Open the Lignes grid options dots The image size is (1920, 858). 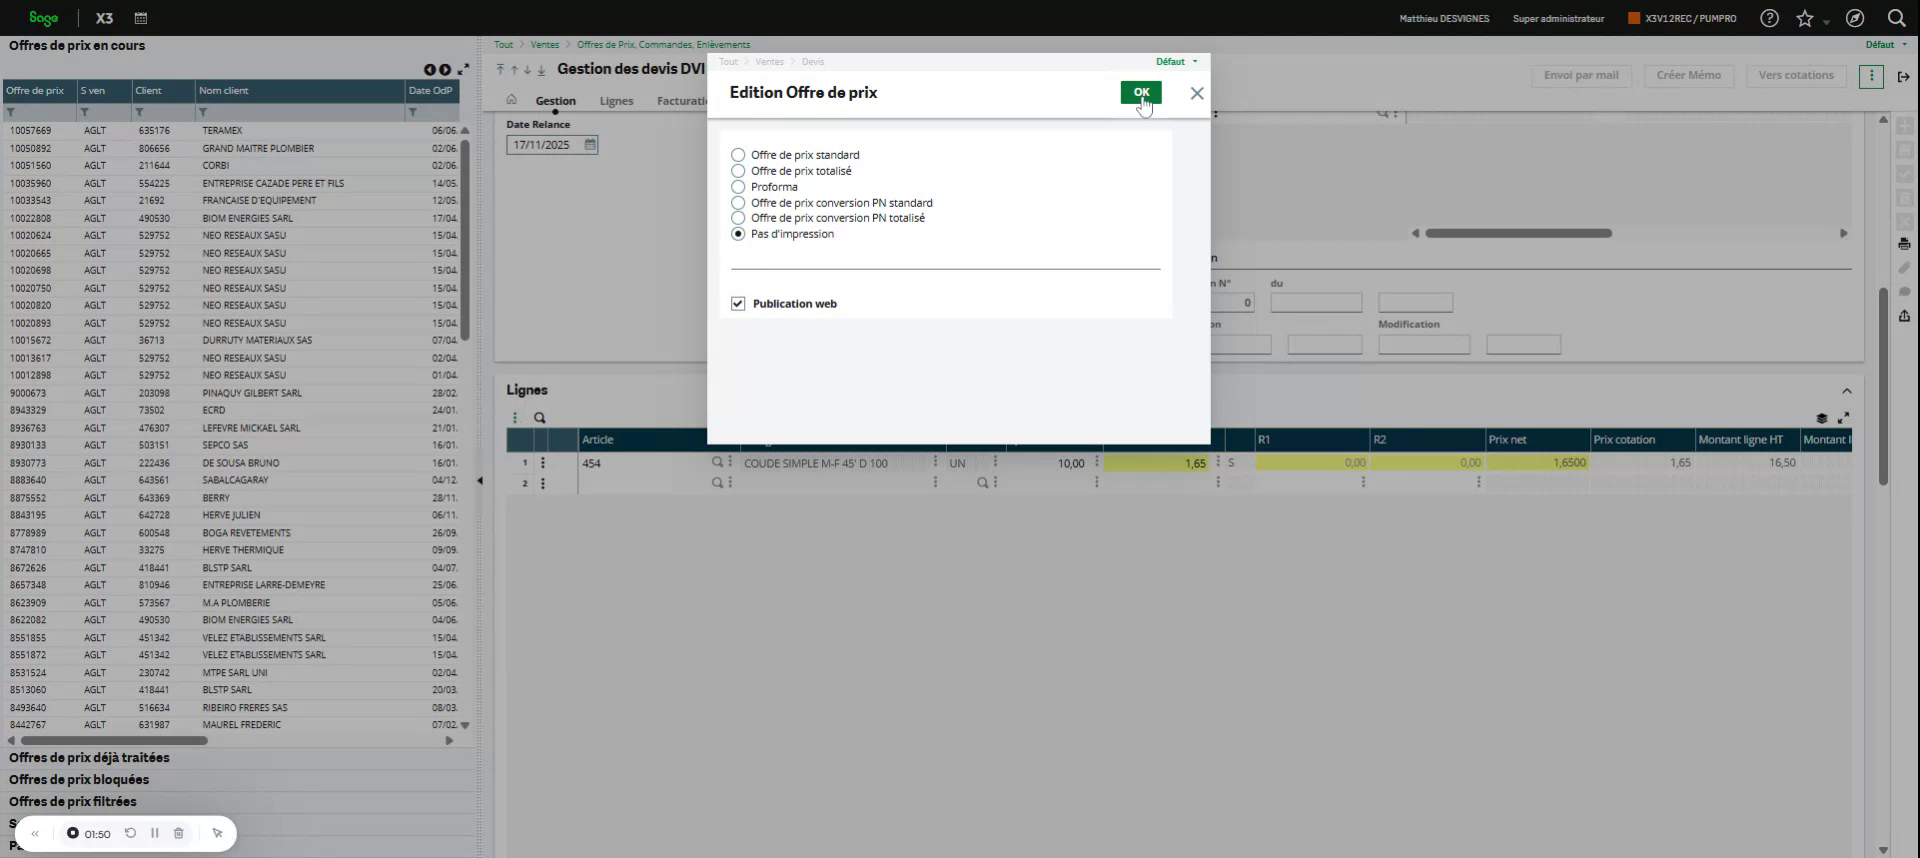515,418
